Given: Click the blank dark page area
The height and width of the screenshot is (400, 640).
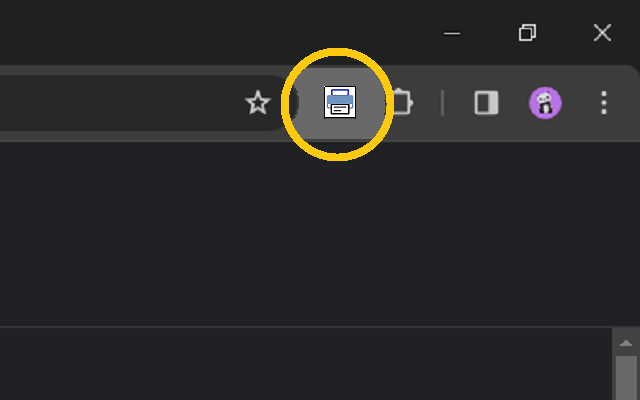Looking at the screenshot, I should click(306, 235).
